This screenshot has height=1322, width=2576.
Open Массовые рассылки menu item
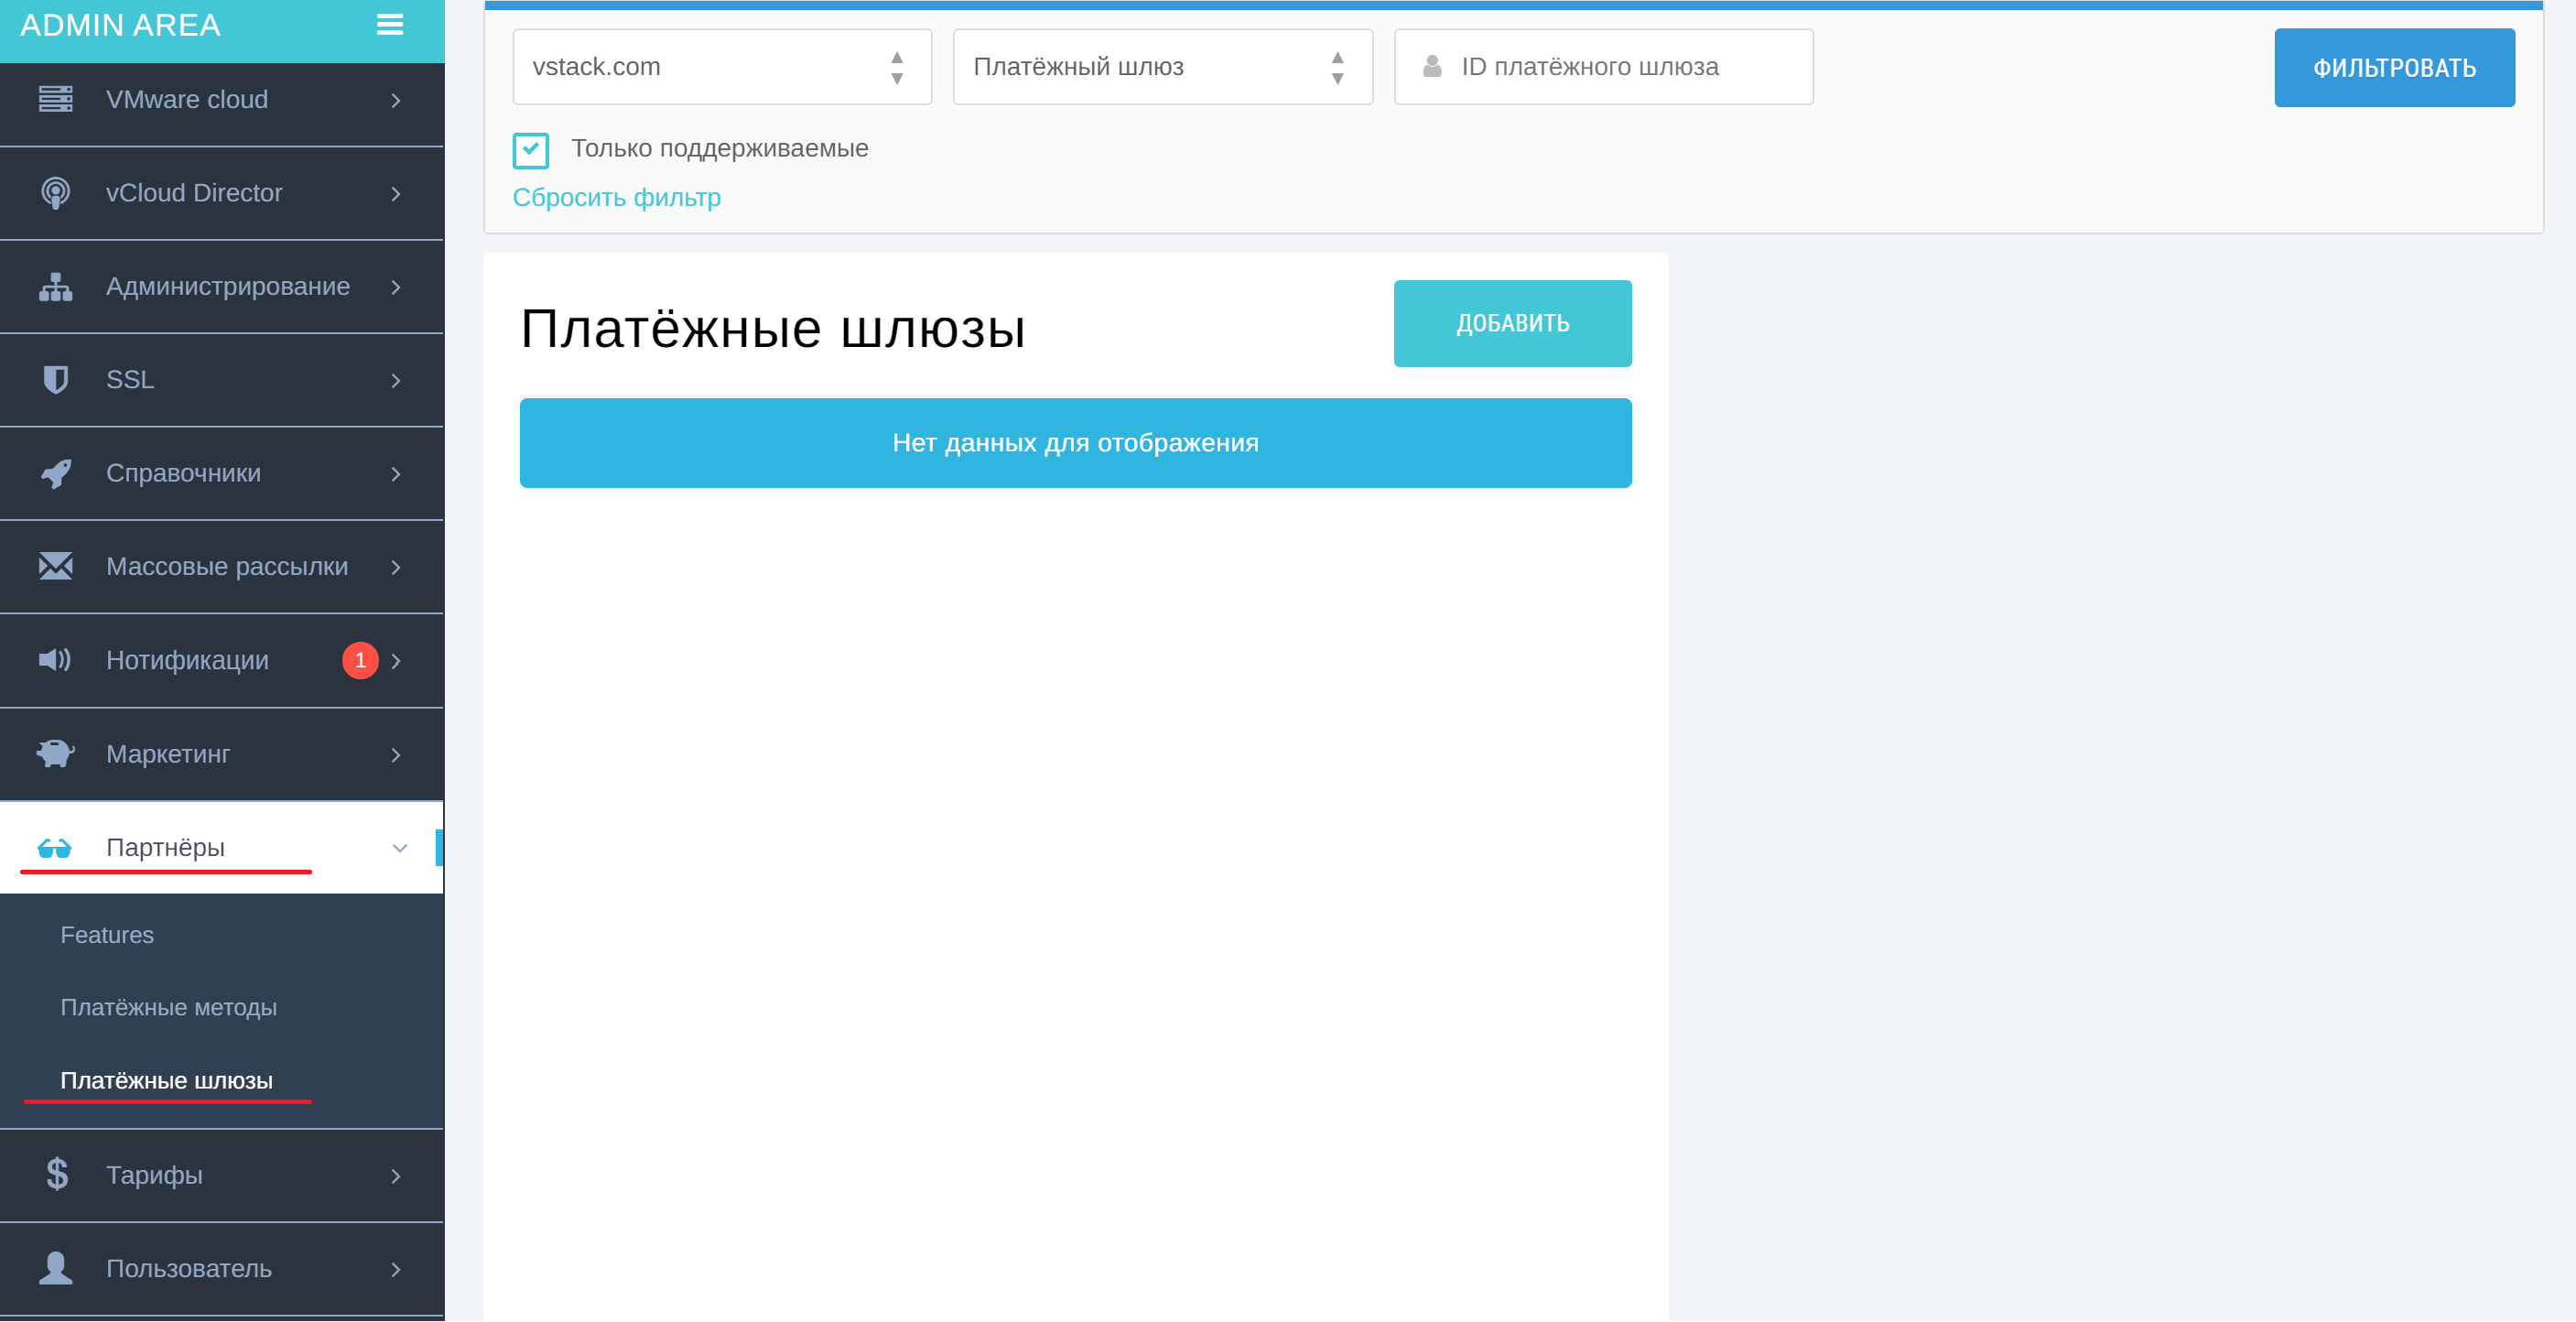click(x=222, y=567)
